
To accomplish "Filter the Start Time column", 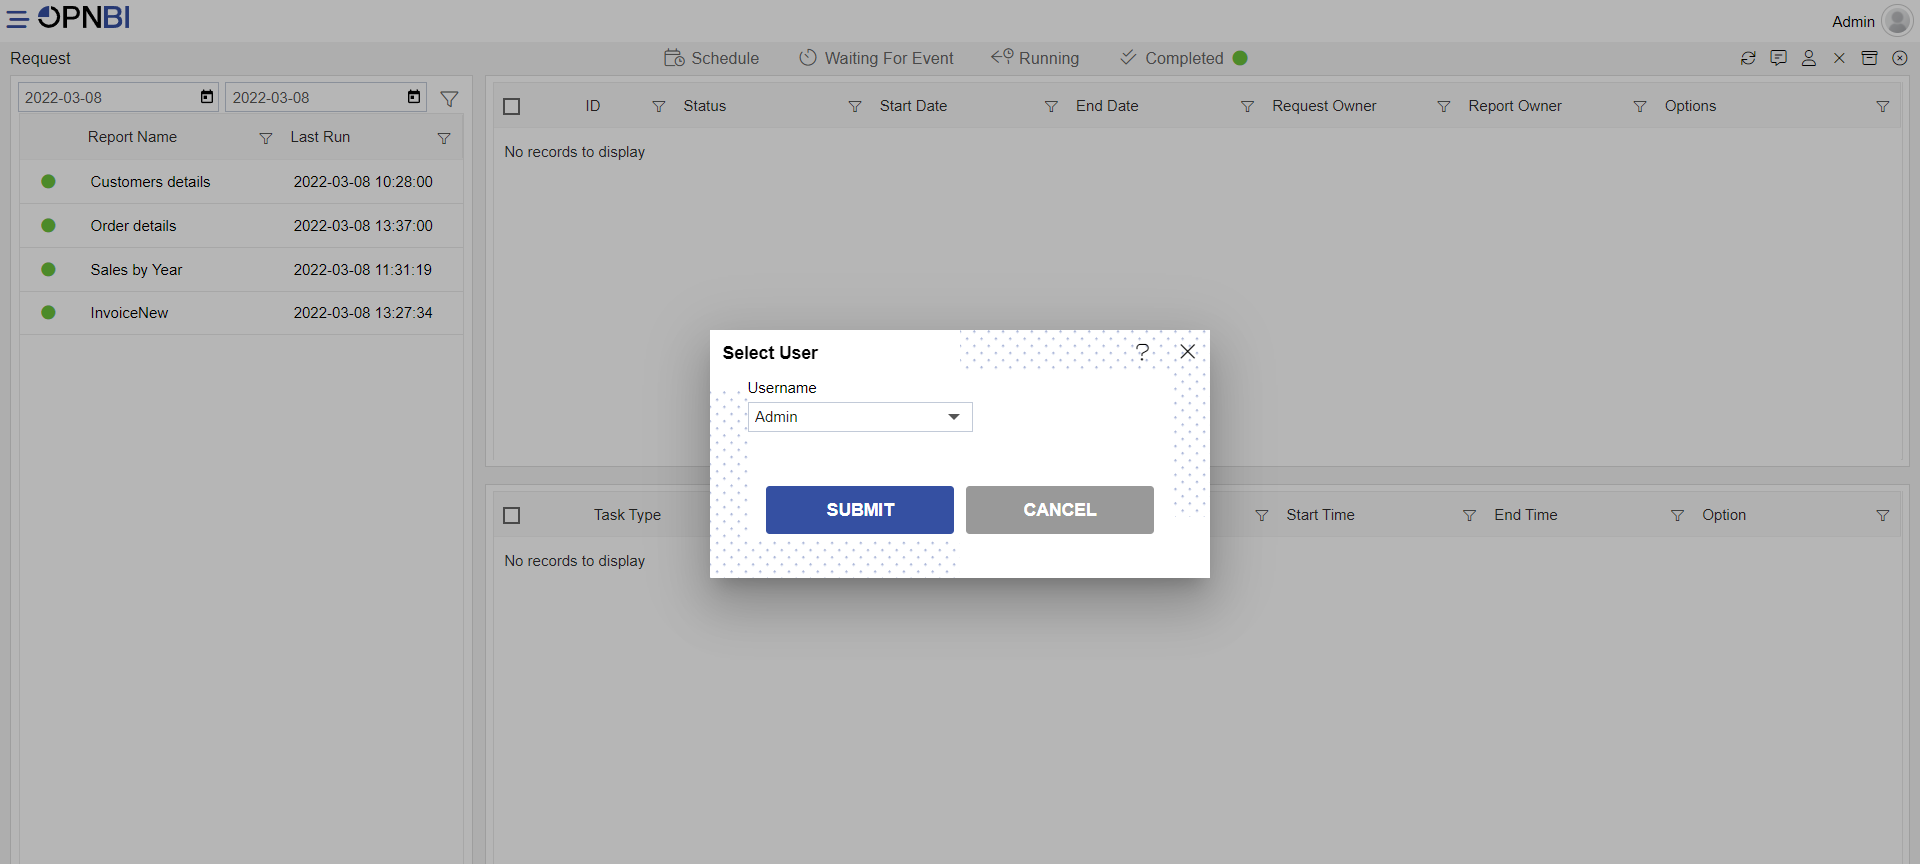I will click(1470, 515).
